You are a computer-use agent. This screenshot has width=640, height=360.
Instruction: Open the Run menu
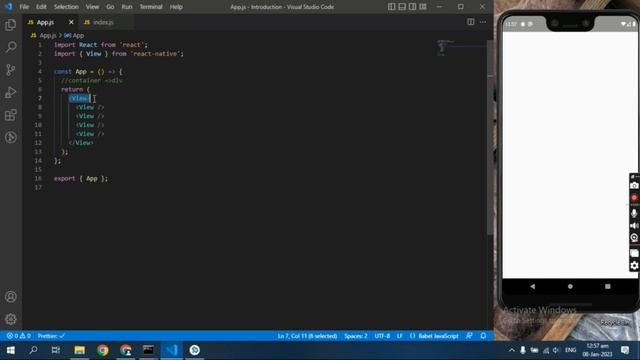pos(127,7)
